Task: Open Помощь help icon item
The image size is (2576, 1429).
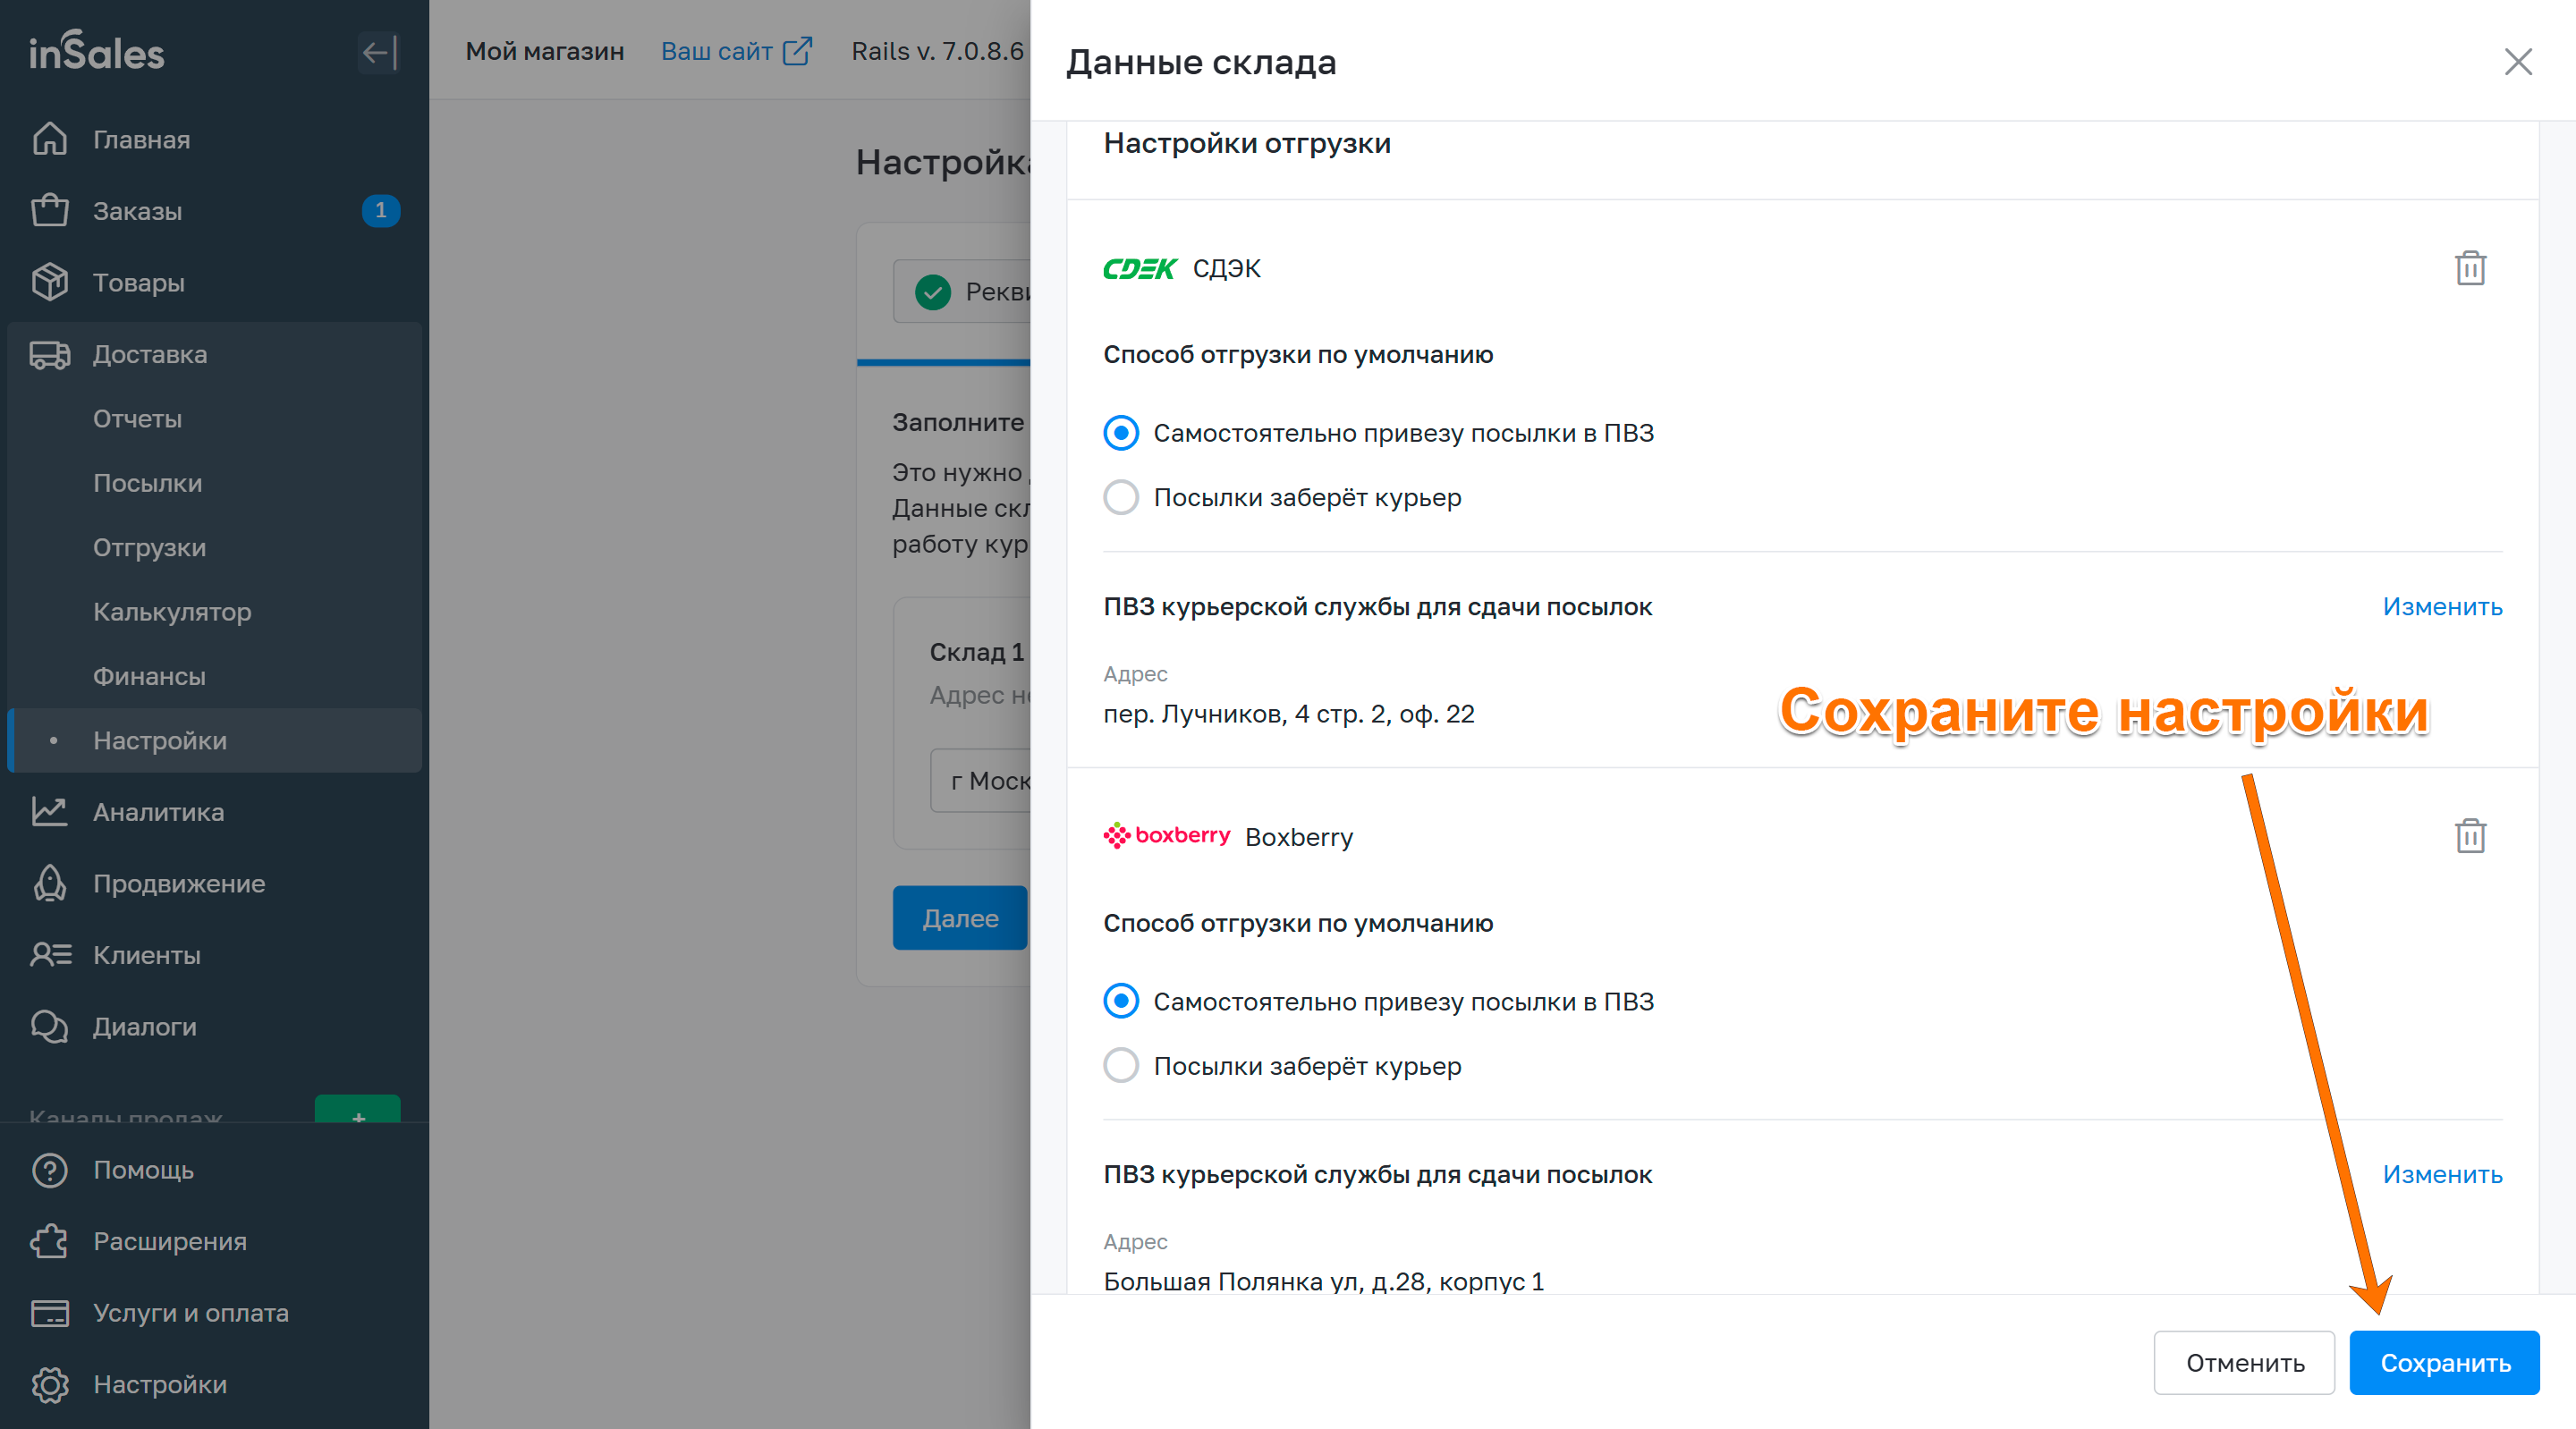Action: pyautogui.click(x=143, y=1170)
